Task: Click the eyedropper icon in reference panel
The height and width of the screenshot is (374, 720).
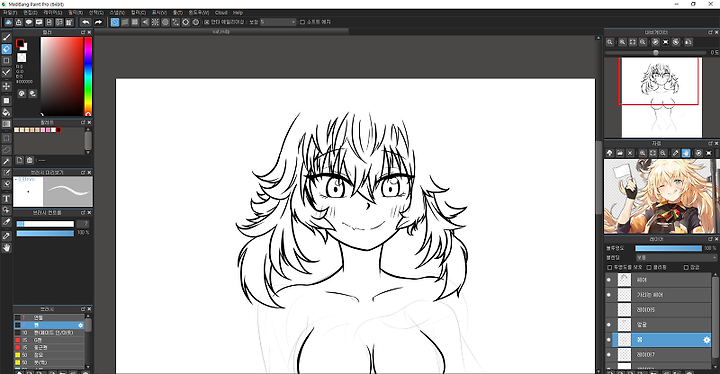Action: click(x=675, y=153)
